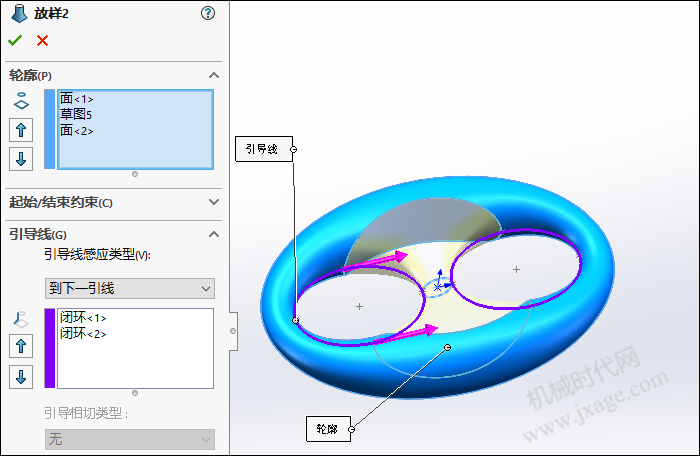Screen dimensions: 700x456
Task: Click the panel collapse handle on the divider
Action: click(233, 331)
